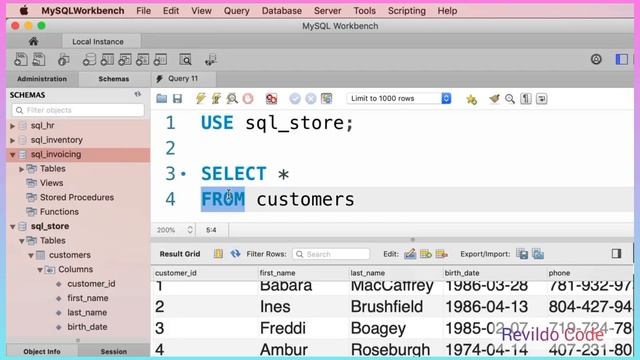The height and width of the screenshot is (360, 640).
Task: Collapse Columns node
Action: (40, 270)
